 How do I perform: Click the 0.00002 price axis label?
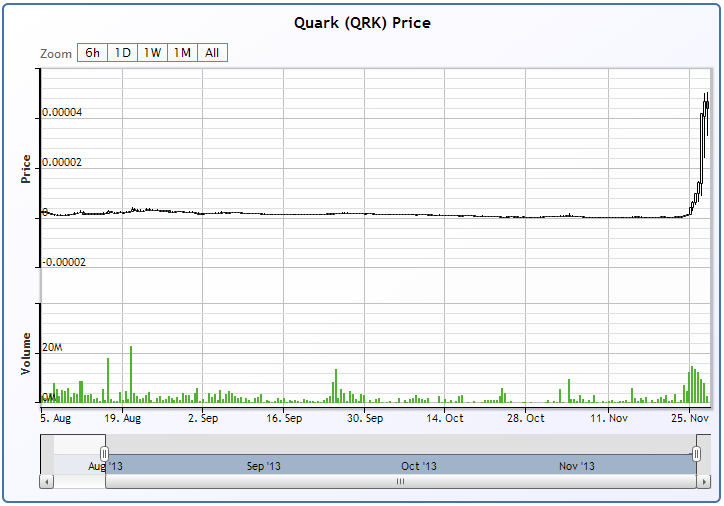coord(62,162)
